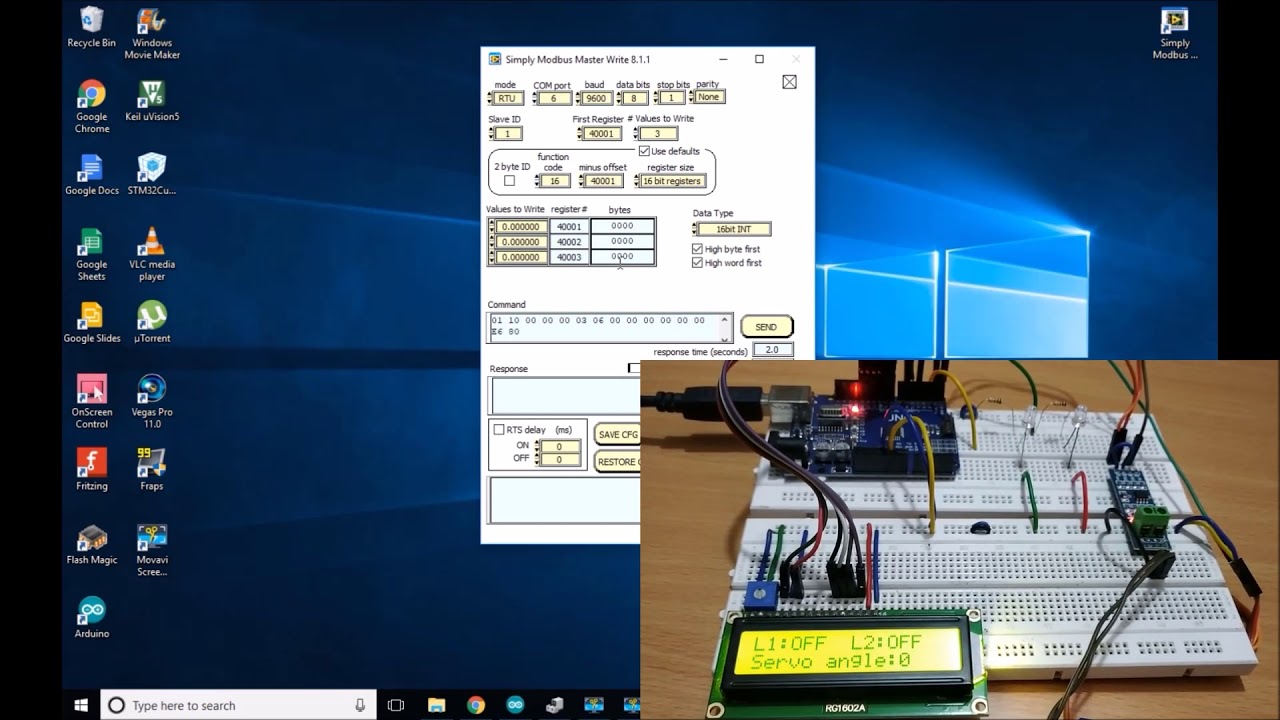The image size is (1280, 720).
Task: Open Arduino desktop icon
Action: point(91,618)
